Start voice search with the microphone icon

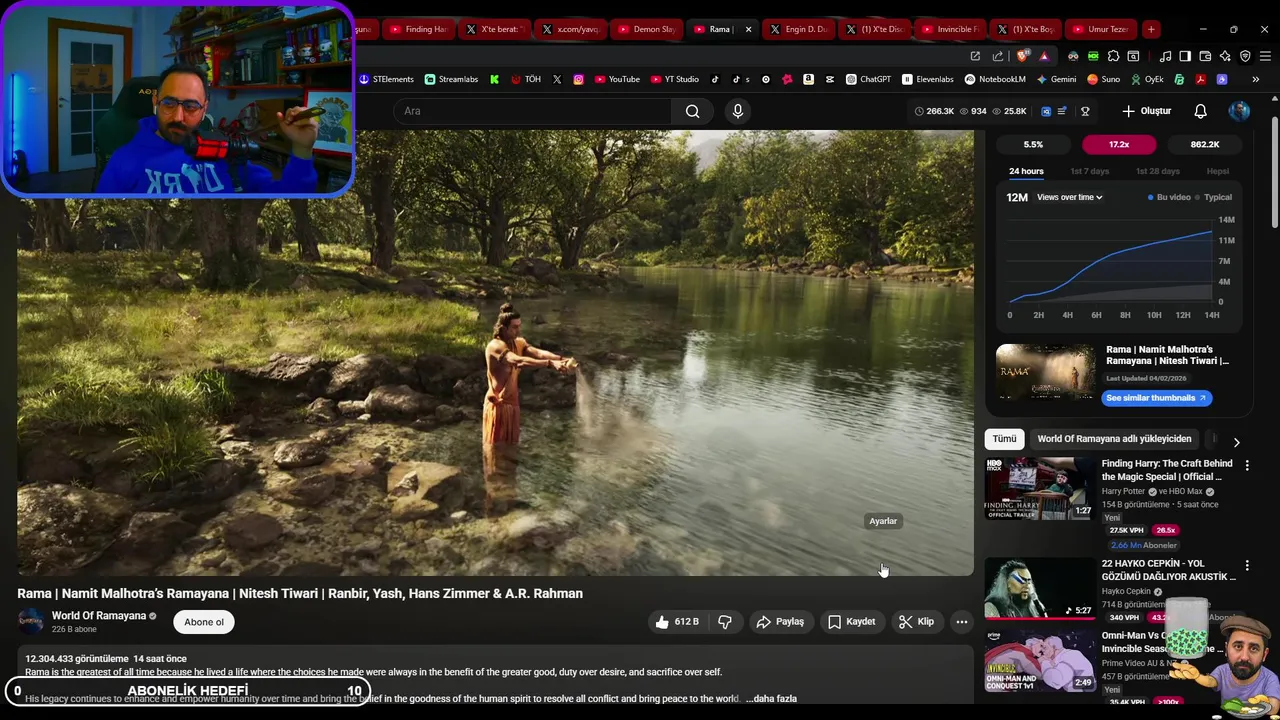click(x=738, y=111)
